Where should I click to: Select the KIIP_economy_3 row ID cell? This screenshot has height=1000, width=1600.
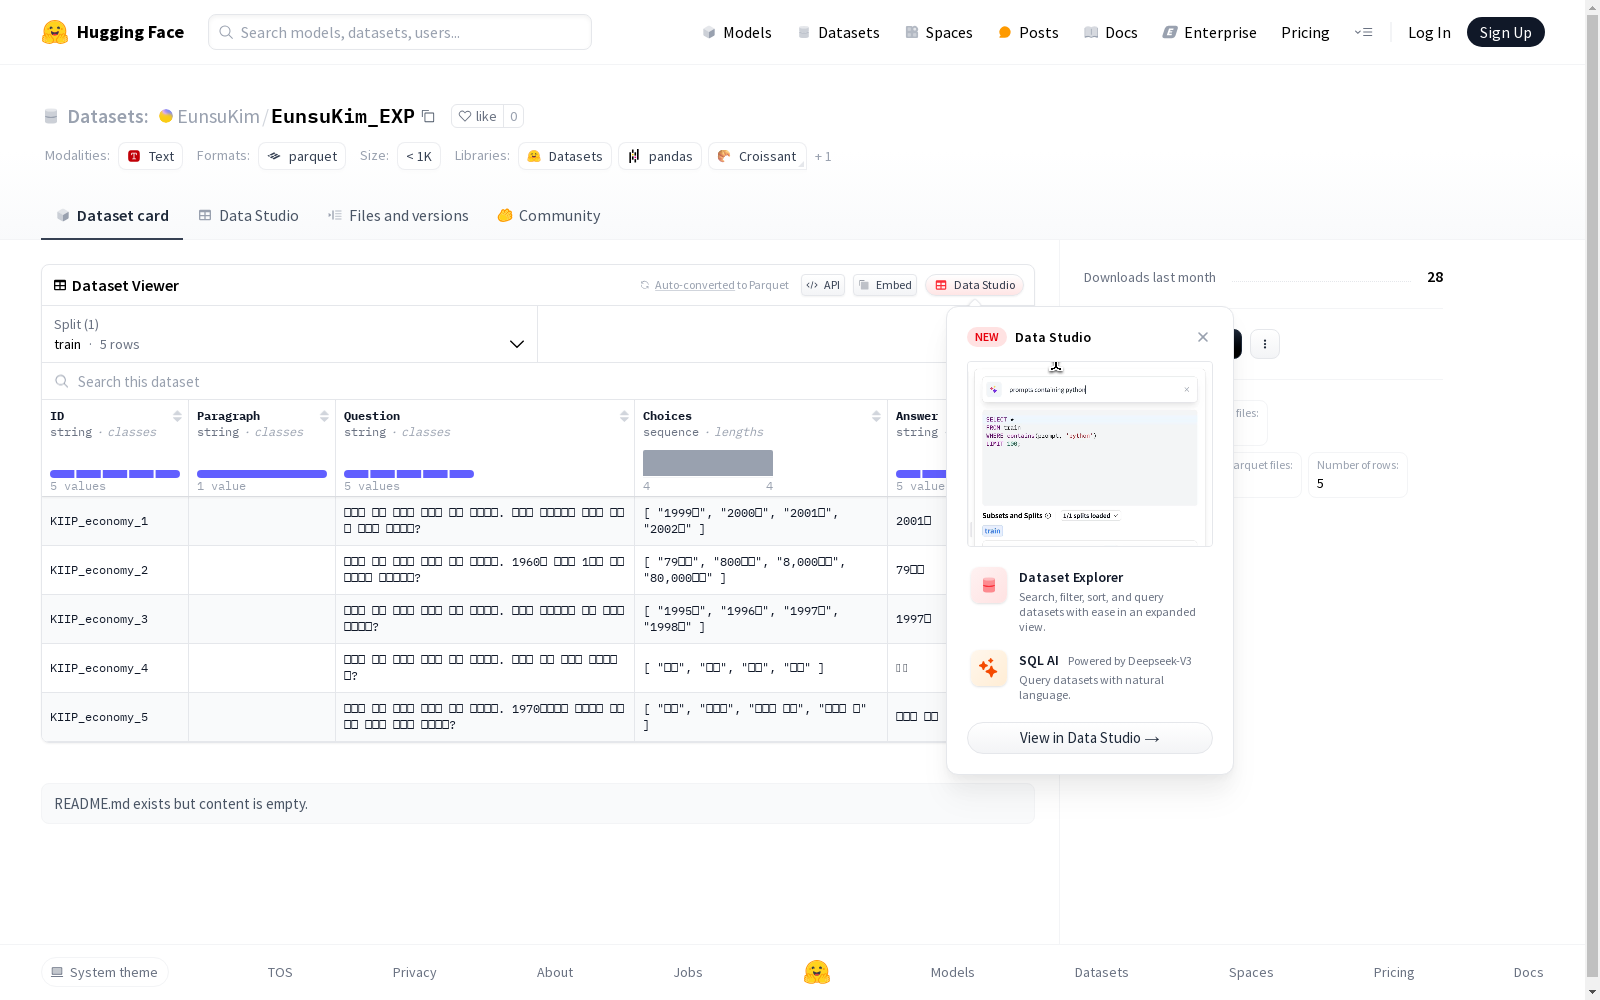(x=115, y=619)
